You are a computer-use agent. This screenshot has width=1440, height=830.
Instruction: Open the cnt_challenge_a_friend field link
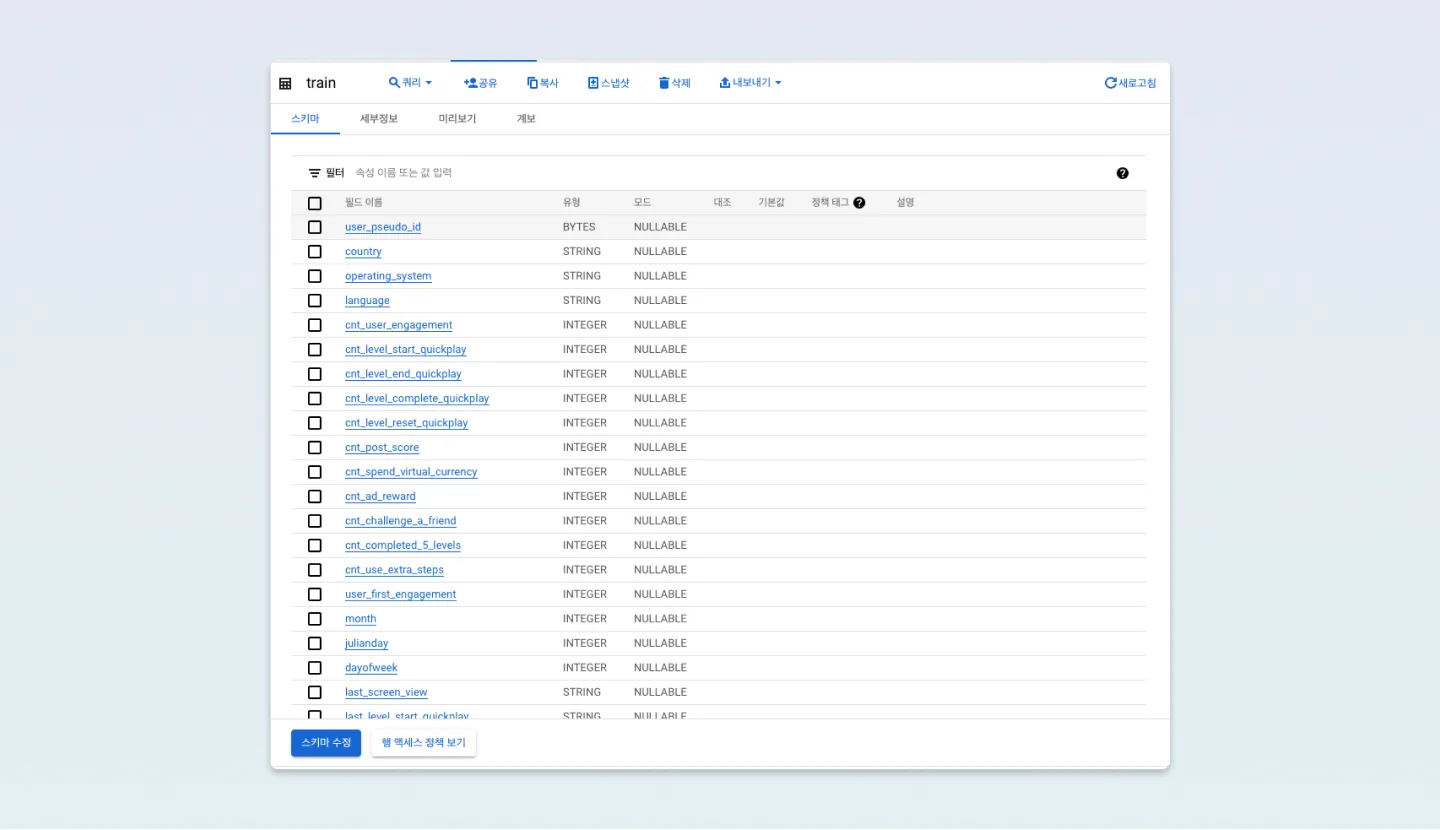400,521
